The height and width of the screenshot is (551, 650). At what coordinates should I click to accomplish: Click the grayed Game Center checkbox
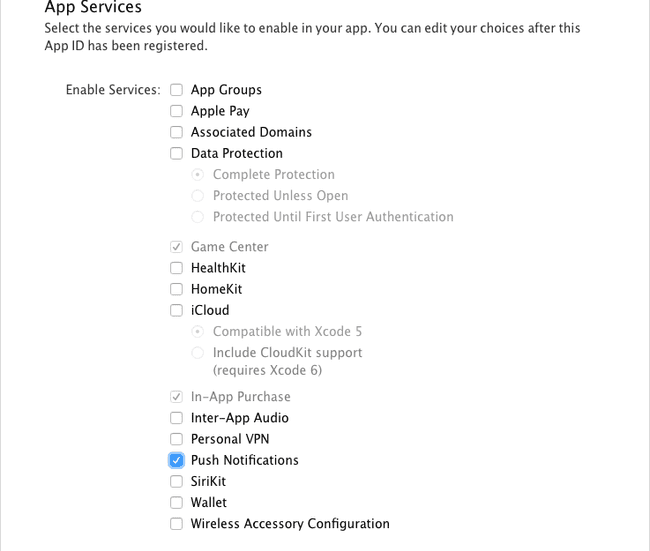tap(176, 247)
